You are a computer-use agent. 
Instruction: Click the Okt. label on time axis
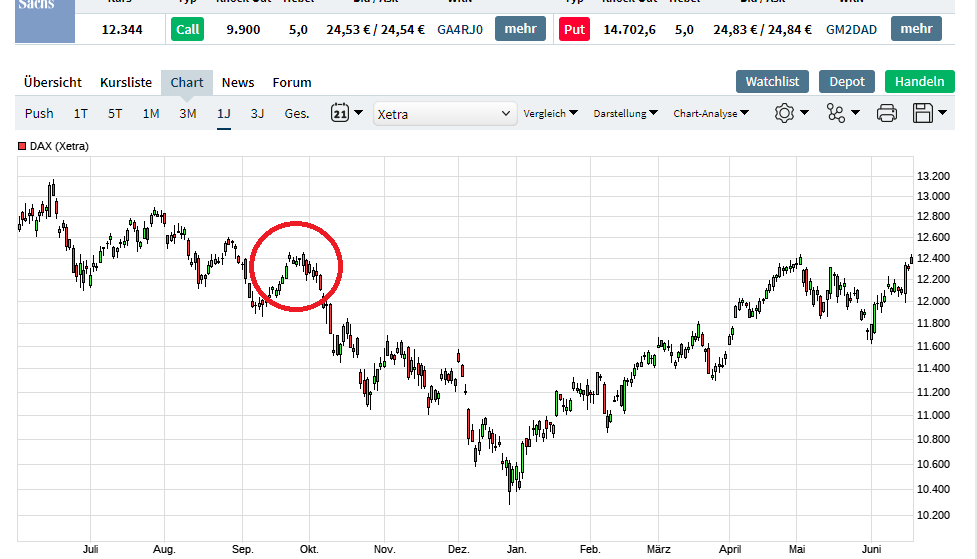click(309, 549)
